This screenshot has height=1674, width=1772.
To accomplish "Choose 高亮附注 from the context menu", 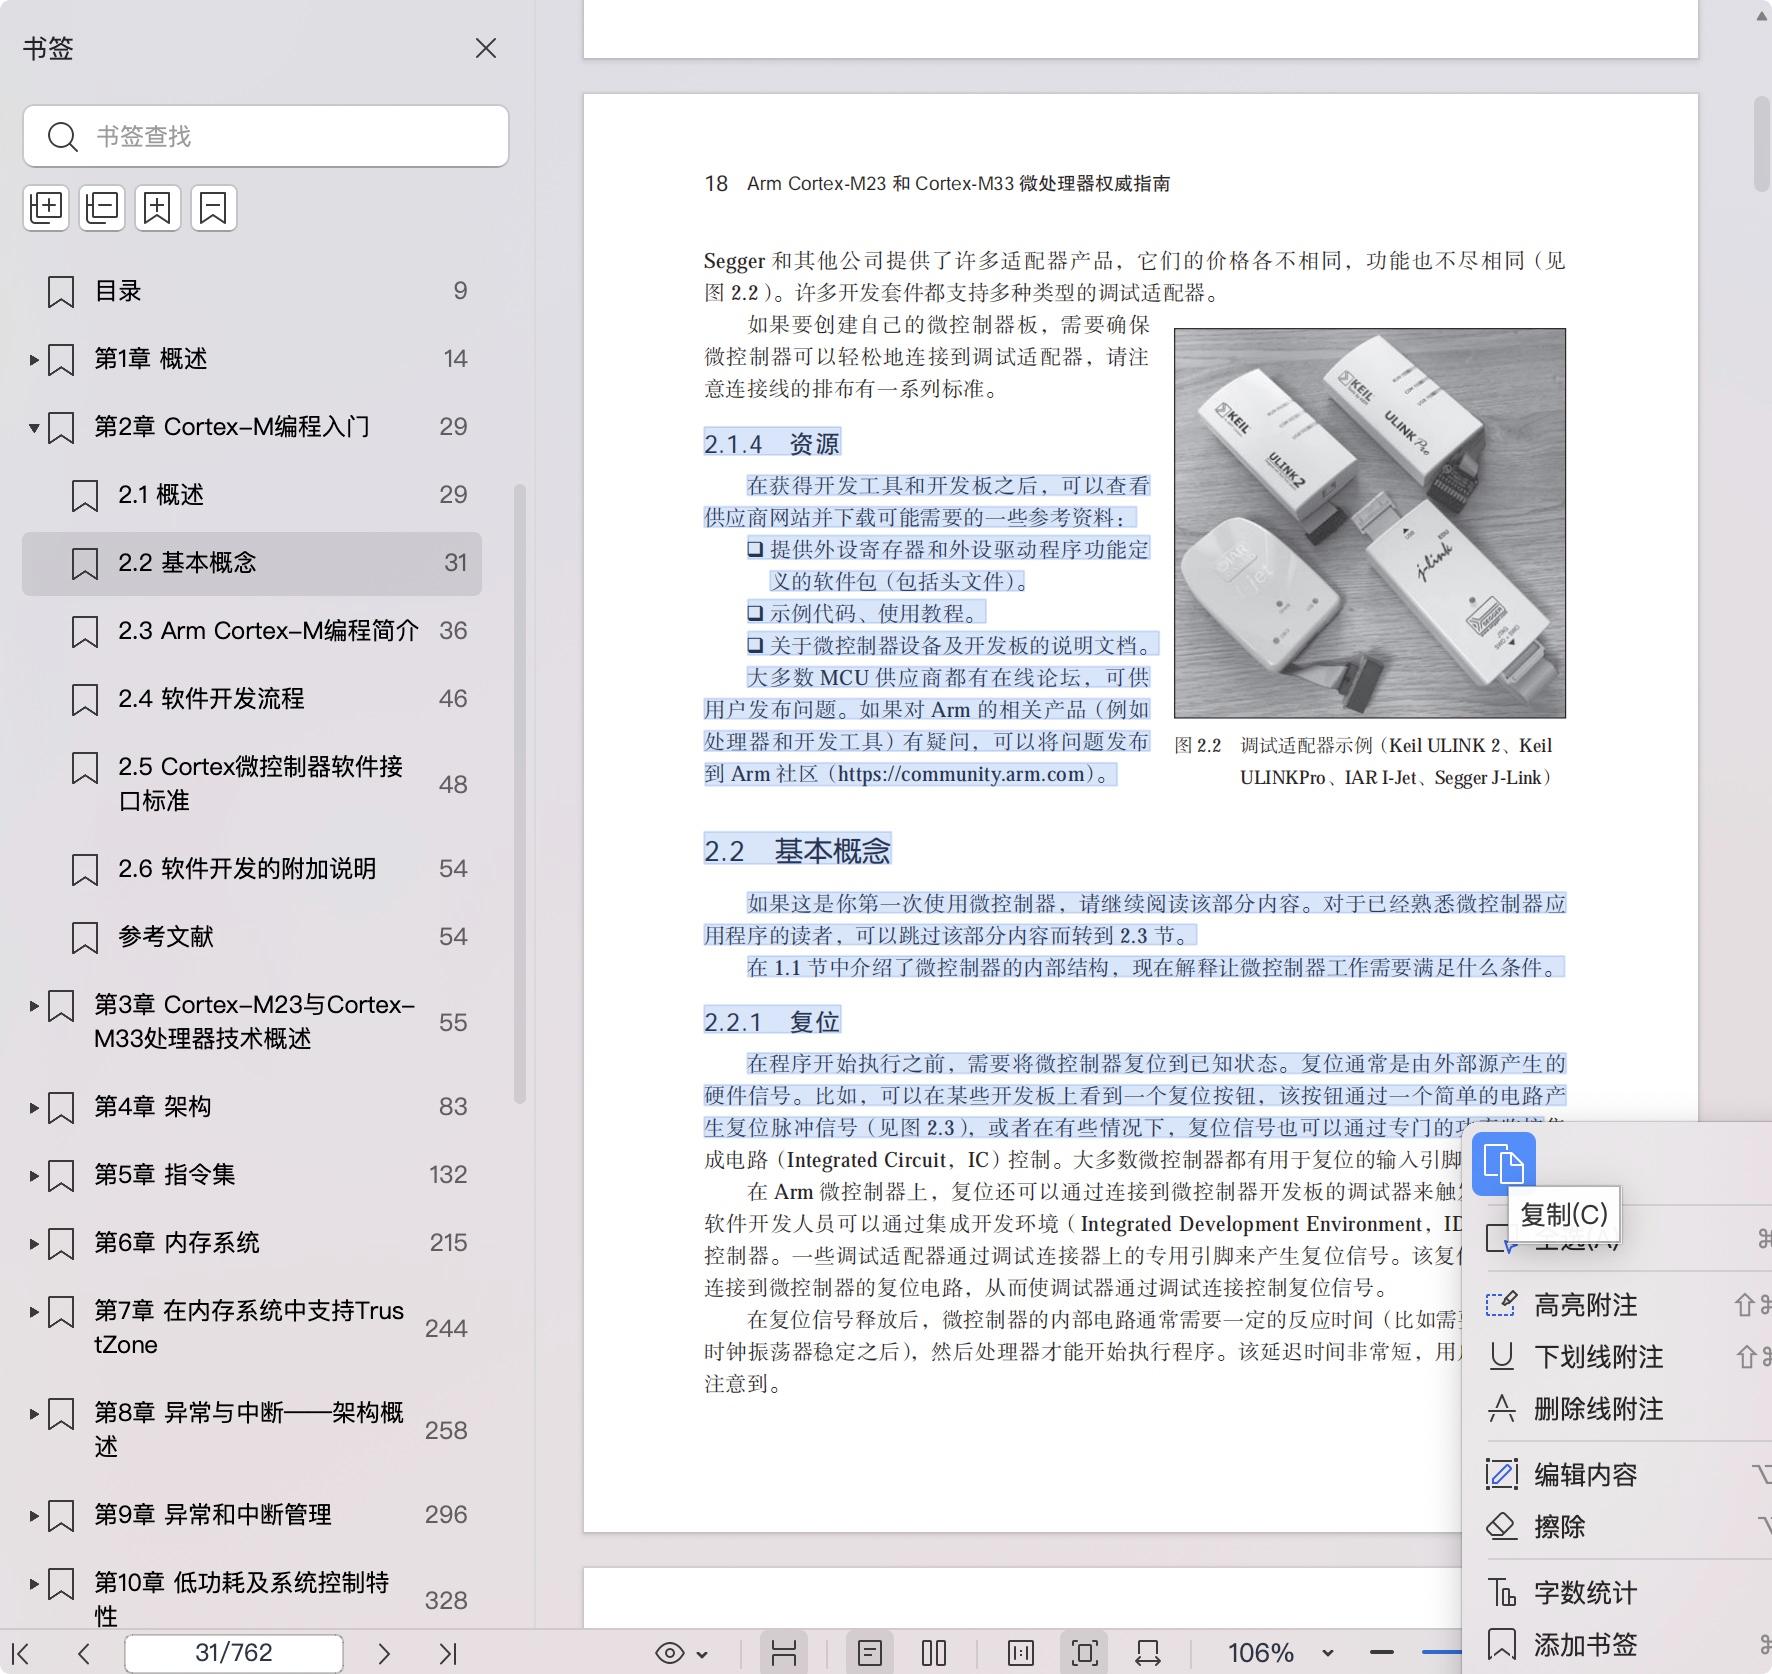I will tap(1585, 1305).
